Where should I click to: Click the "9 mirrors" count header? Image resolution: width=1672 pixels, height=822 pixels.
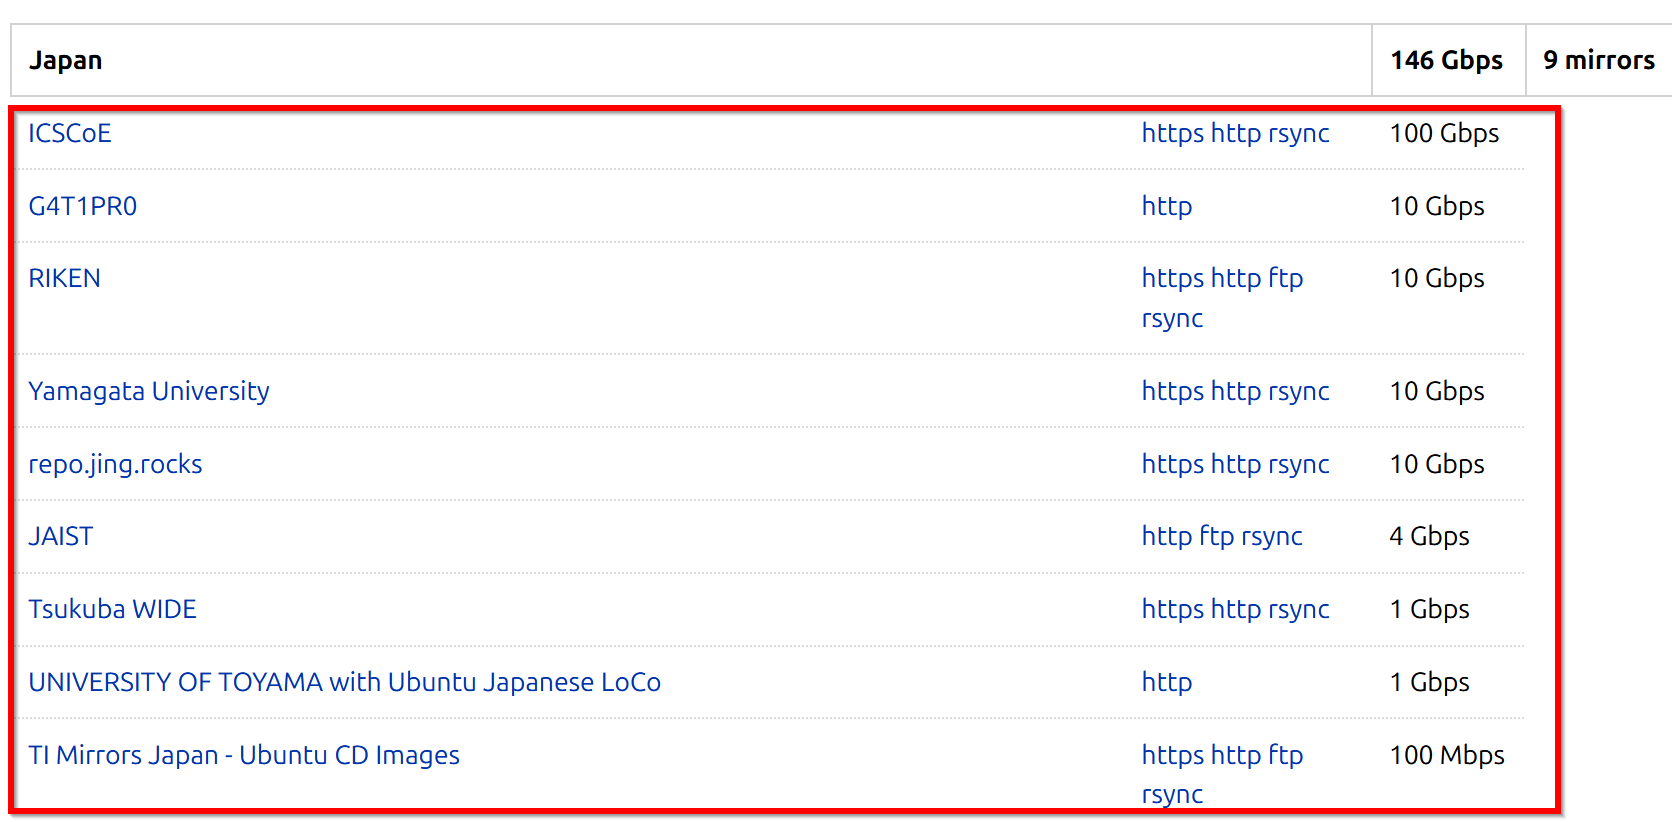1598,60
